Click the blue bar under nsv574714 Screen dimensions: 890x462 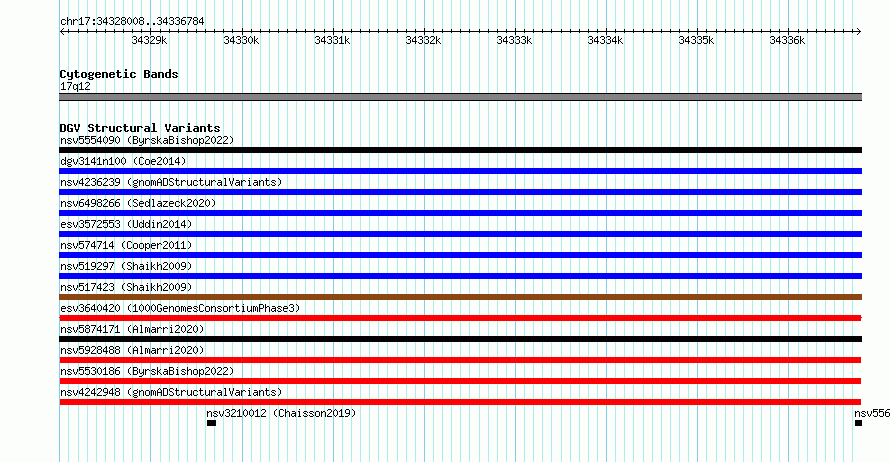click(x=460, y=255)
